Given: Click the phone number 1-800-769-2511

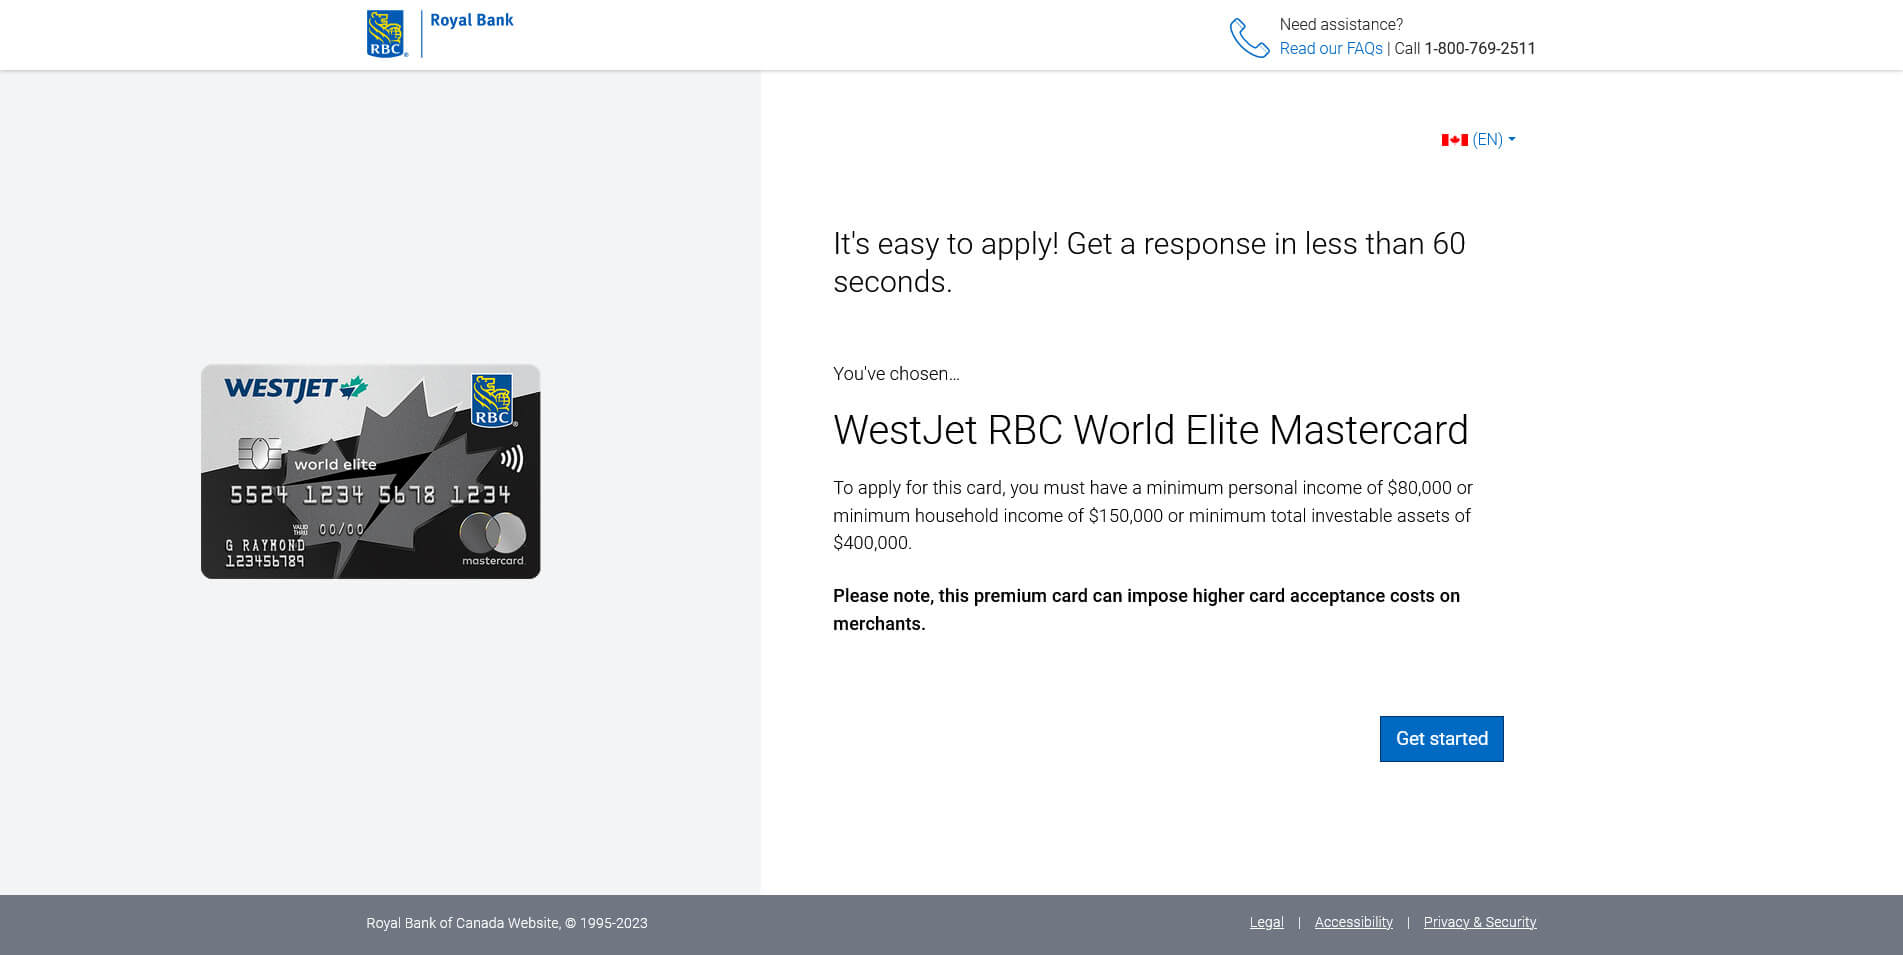Looking at the screenshot, I should click(1480, 48).
